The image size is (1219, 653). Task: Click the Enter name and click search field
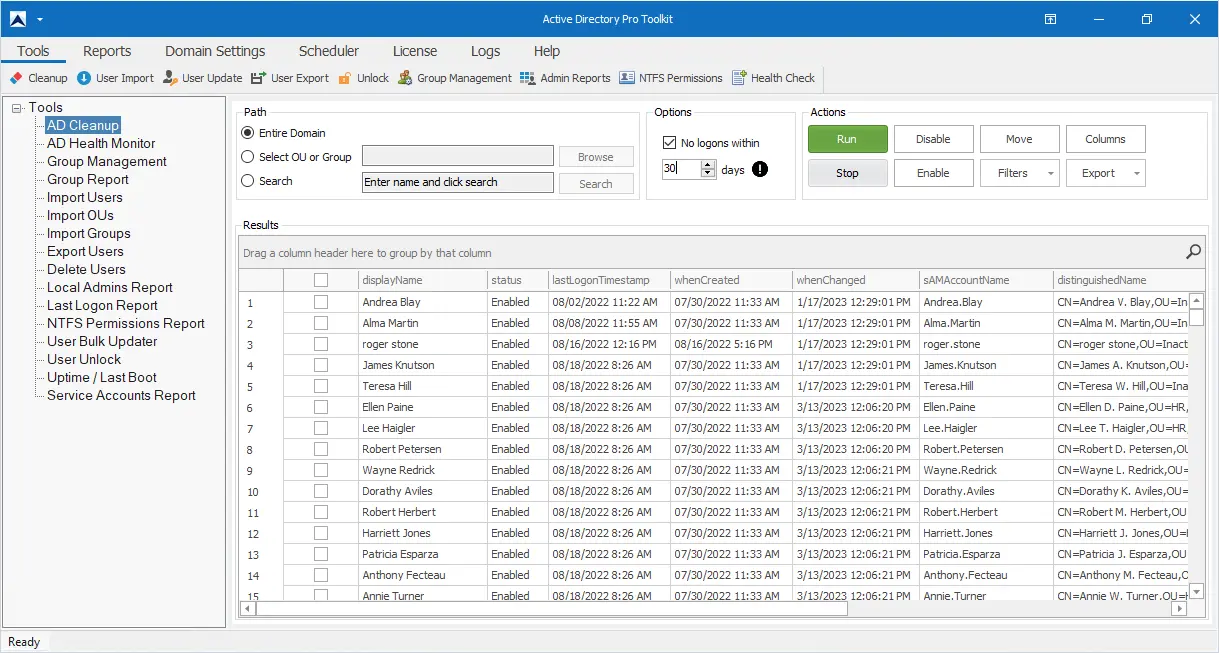point(457,182)
